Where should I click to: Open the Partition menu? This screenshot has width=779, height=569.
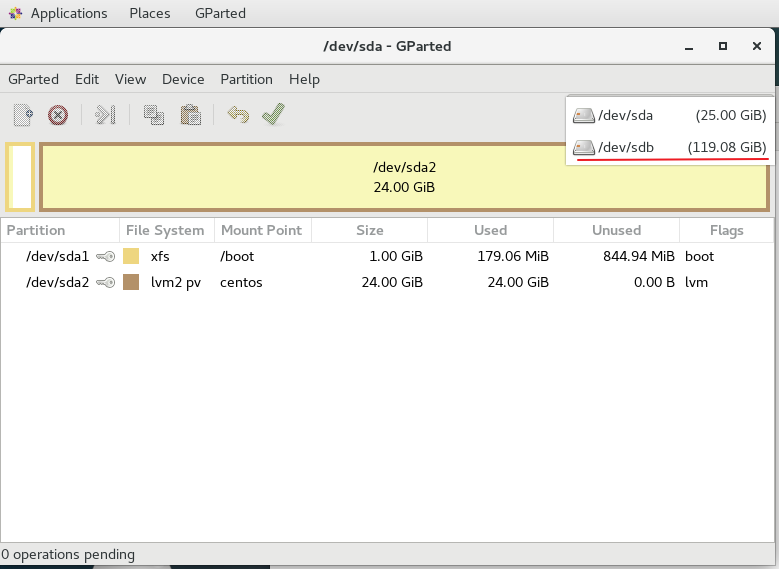[246, 79]
